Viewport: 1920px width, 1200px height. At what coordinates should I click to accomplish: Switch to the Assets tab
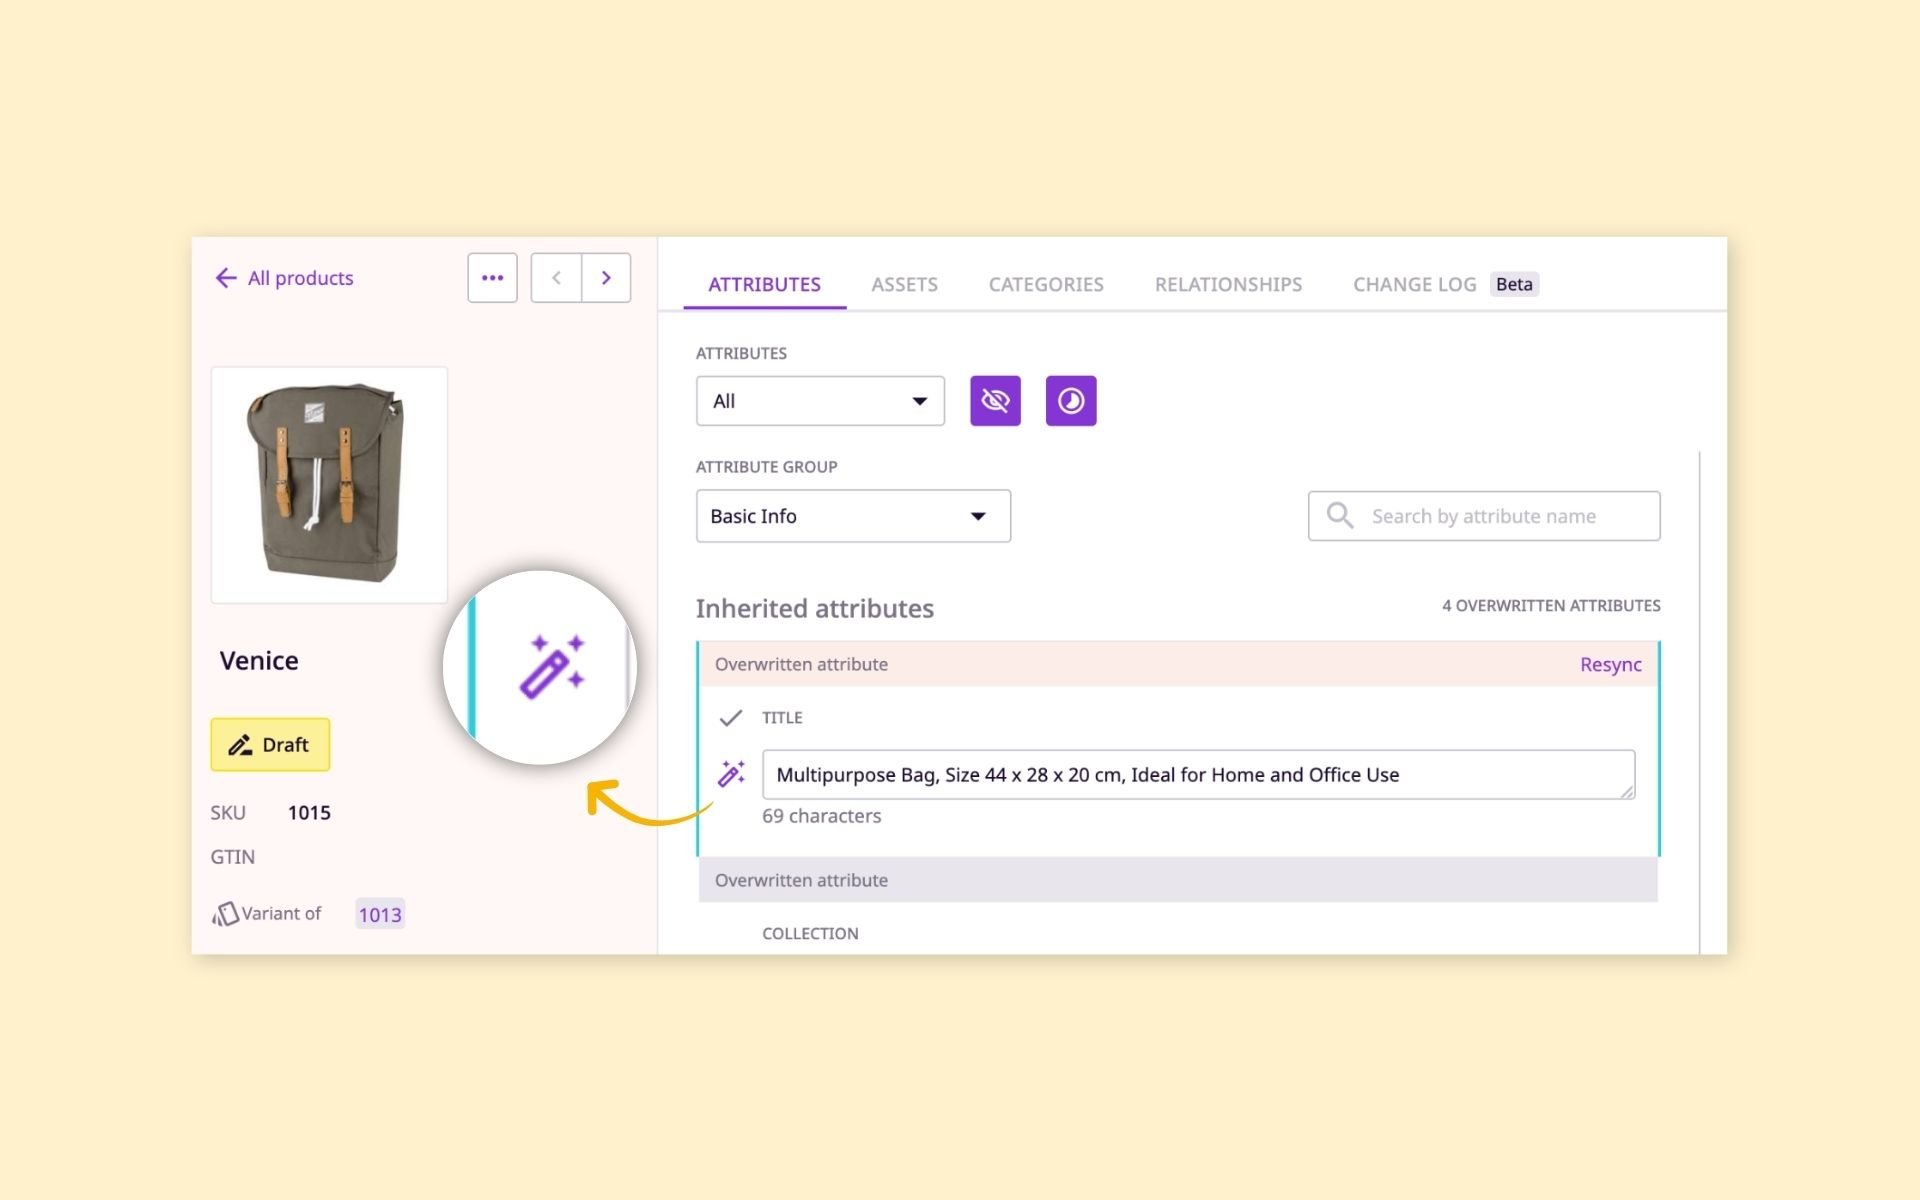pos(904,284)
